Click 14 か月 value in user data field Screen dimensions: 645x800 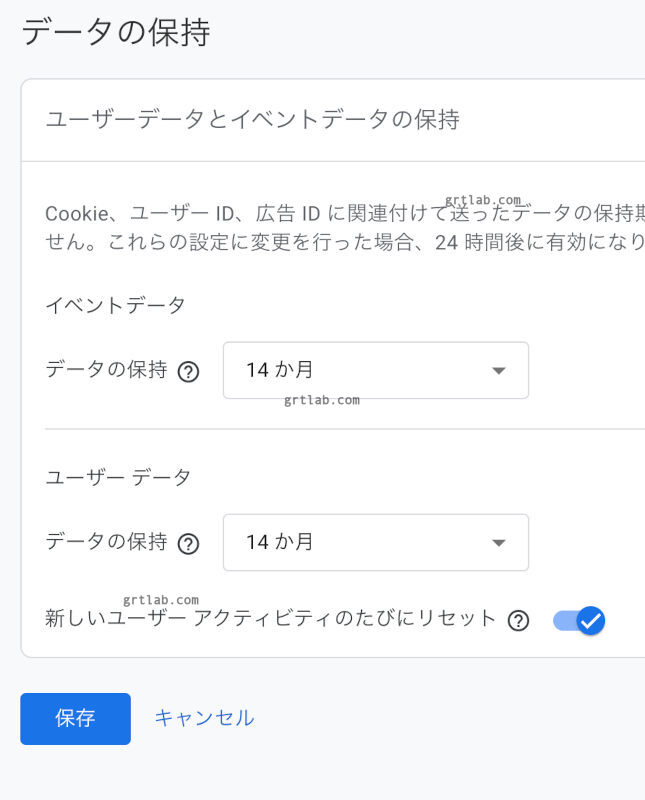(280, 542)
